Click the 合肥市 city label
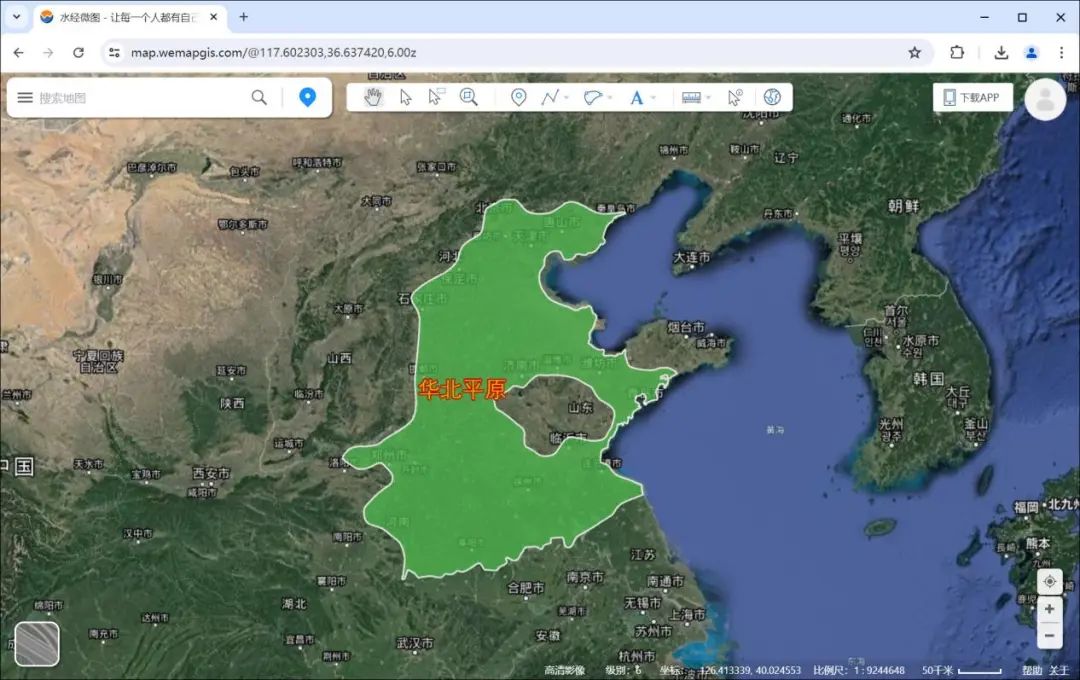Image resolution: width=1080 pixels, height=680 pixels. click(x=526, y=588)
